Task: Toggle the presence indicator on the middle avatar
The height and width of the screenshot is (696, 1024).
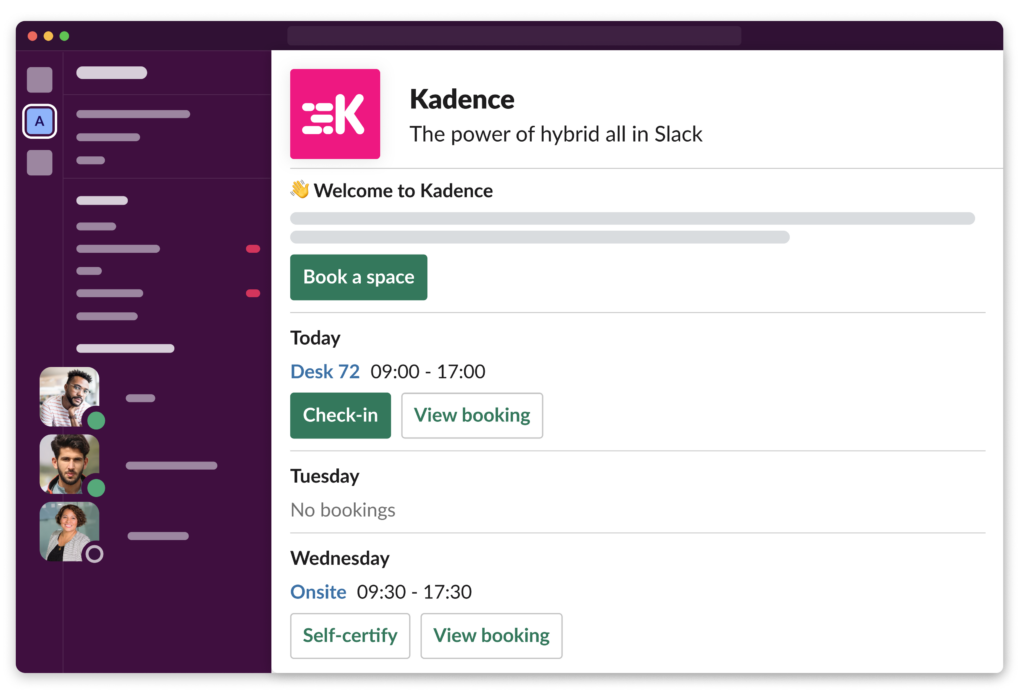Action: click(x=94, y=489)
